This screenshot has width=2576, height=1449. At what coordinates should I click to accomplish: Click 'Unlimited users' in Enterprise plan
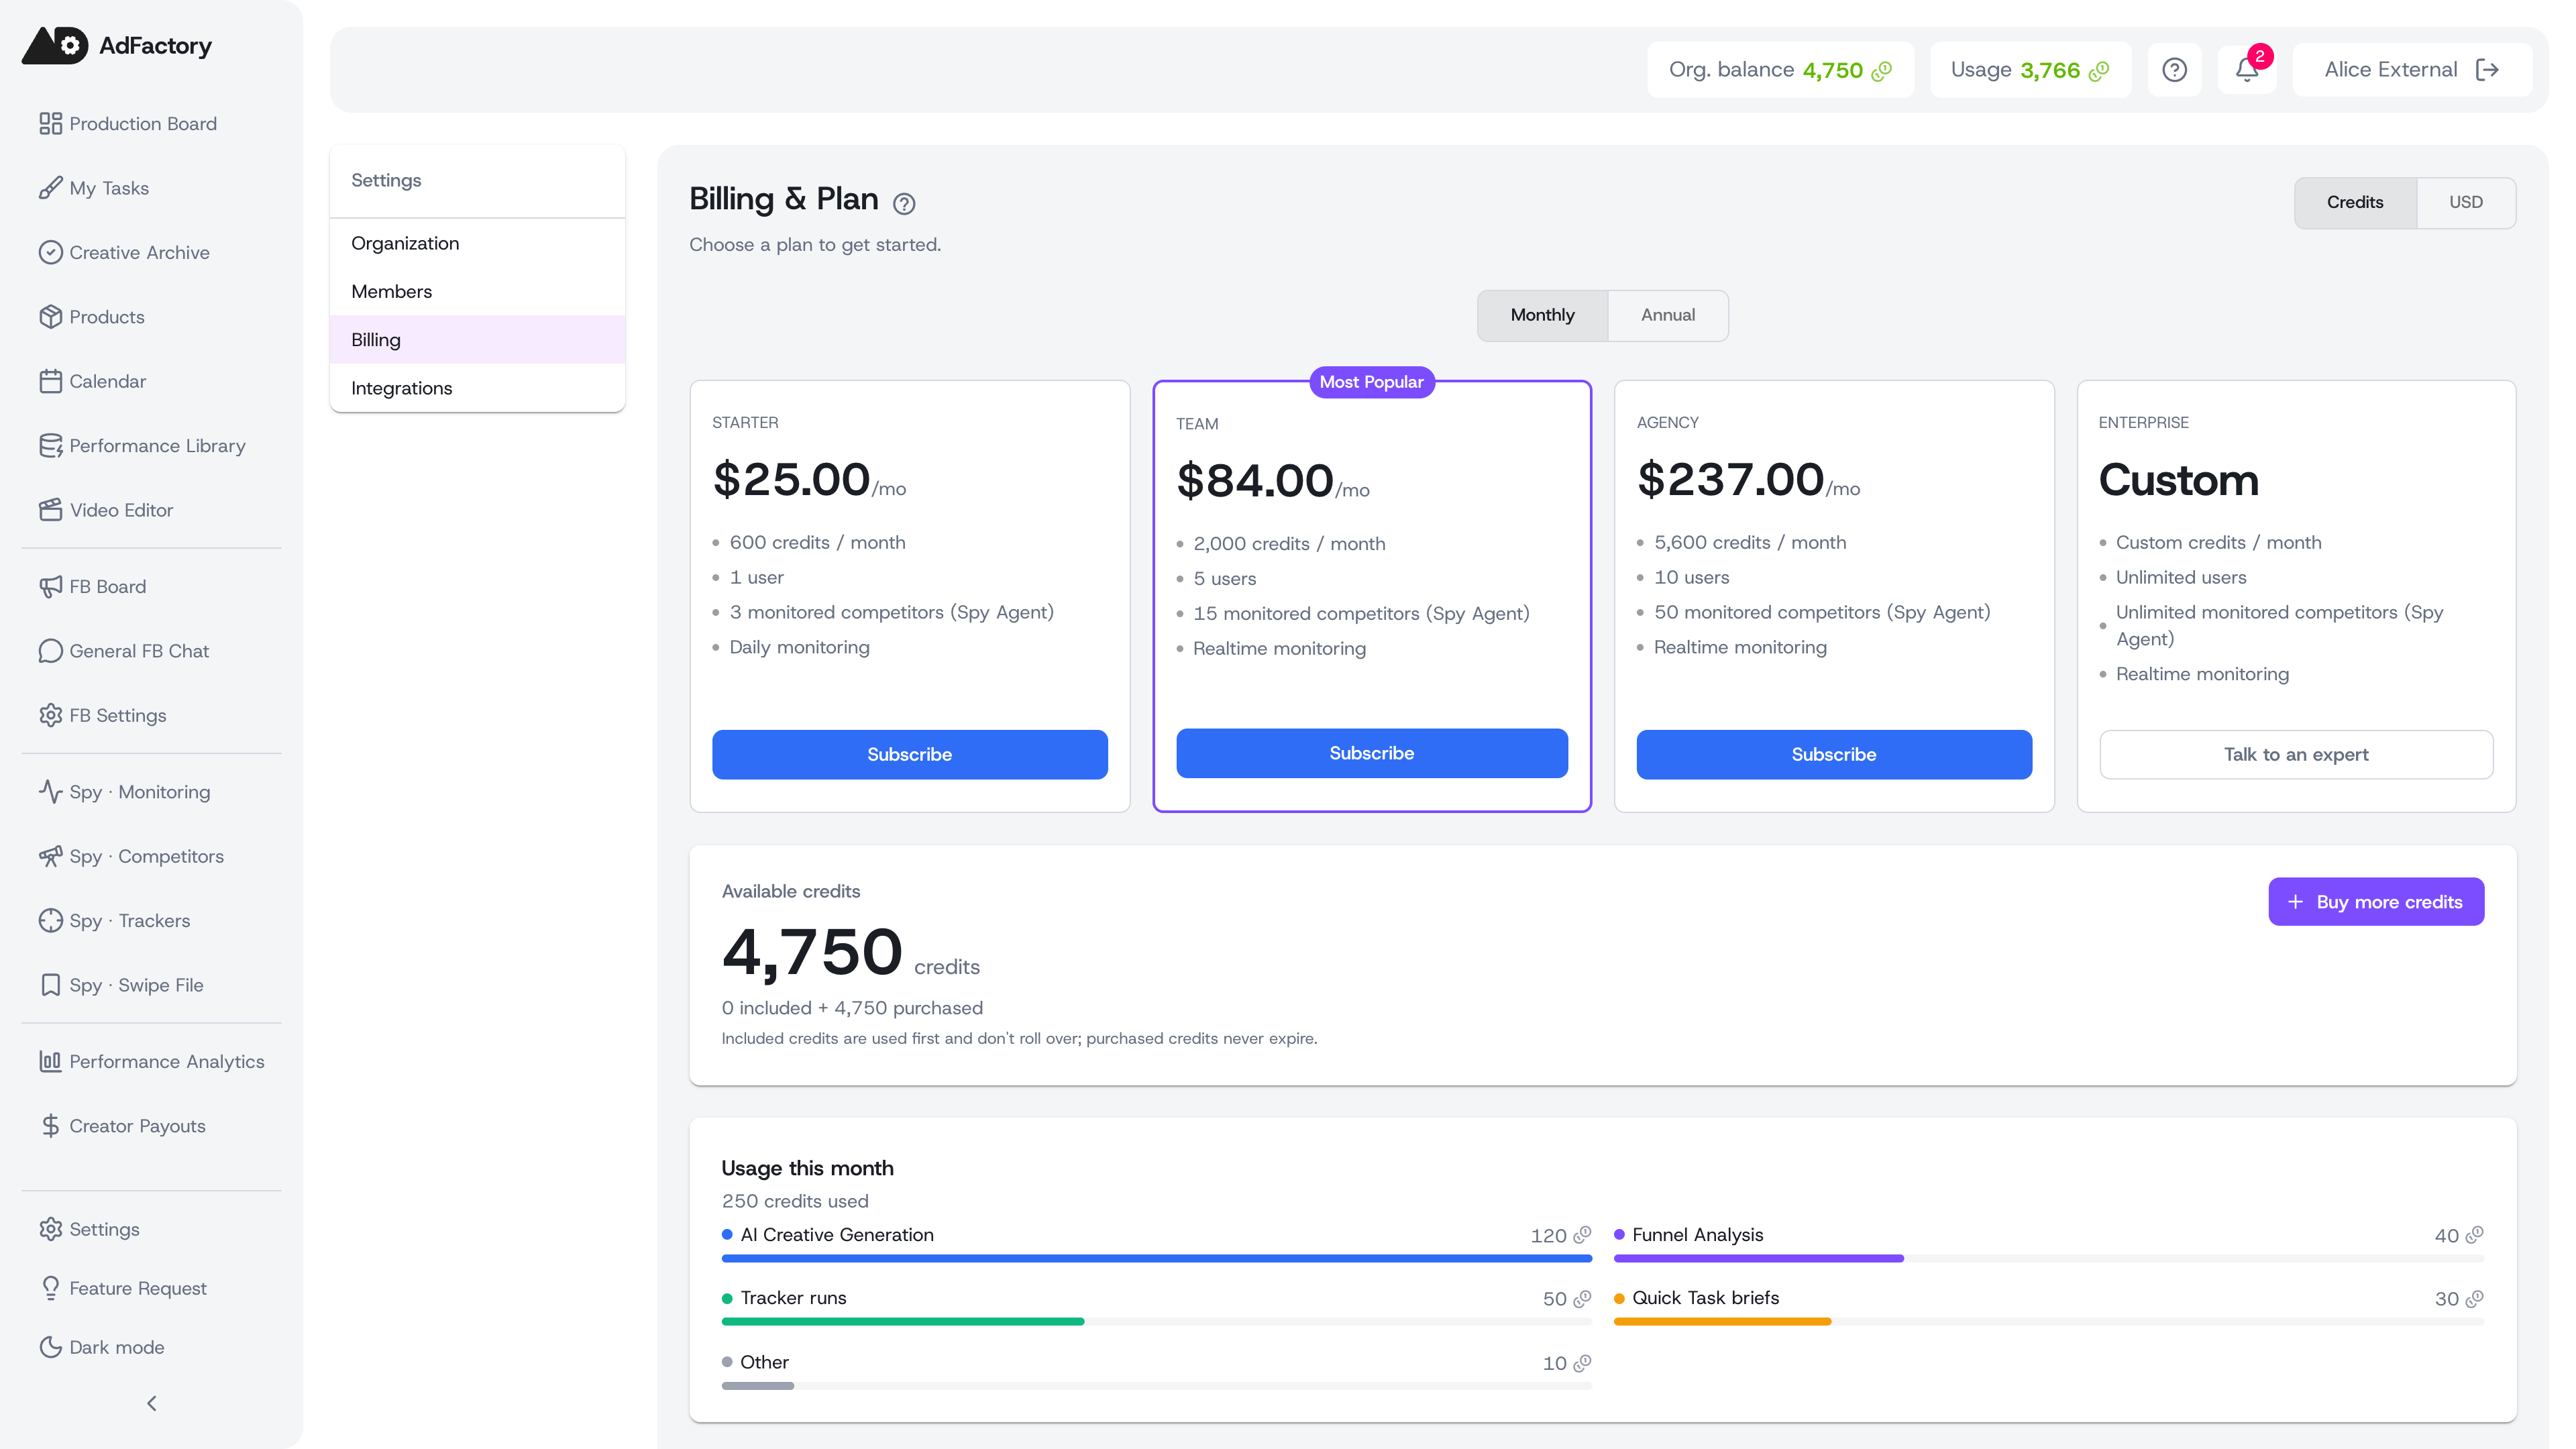pyautogui.click(x=2181, y=577)
